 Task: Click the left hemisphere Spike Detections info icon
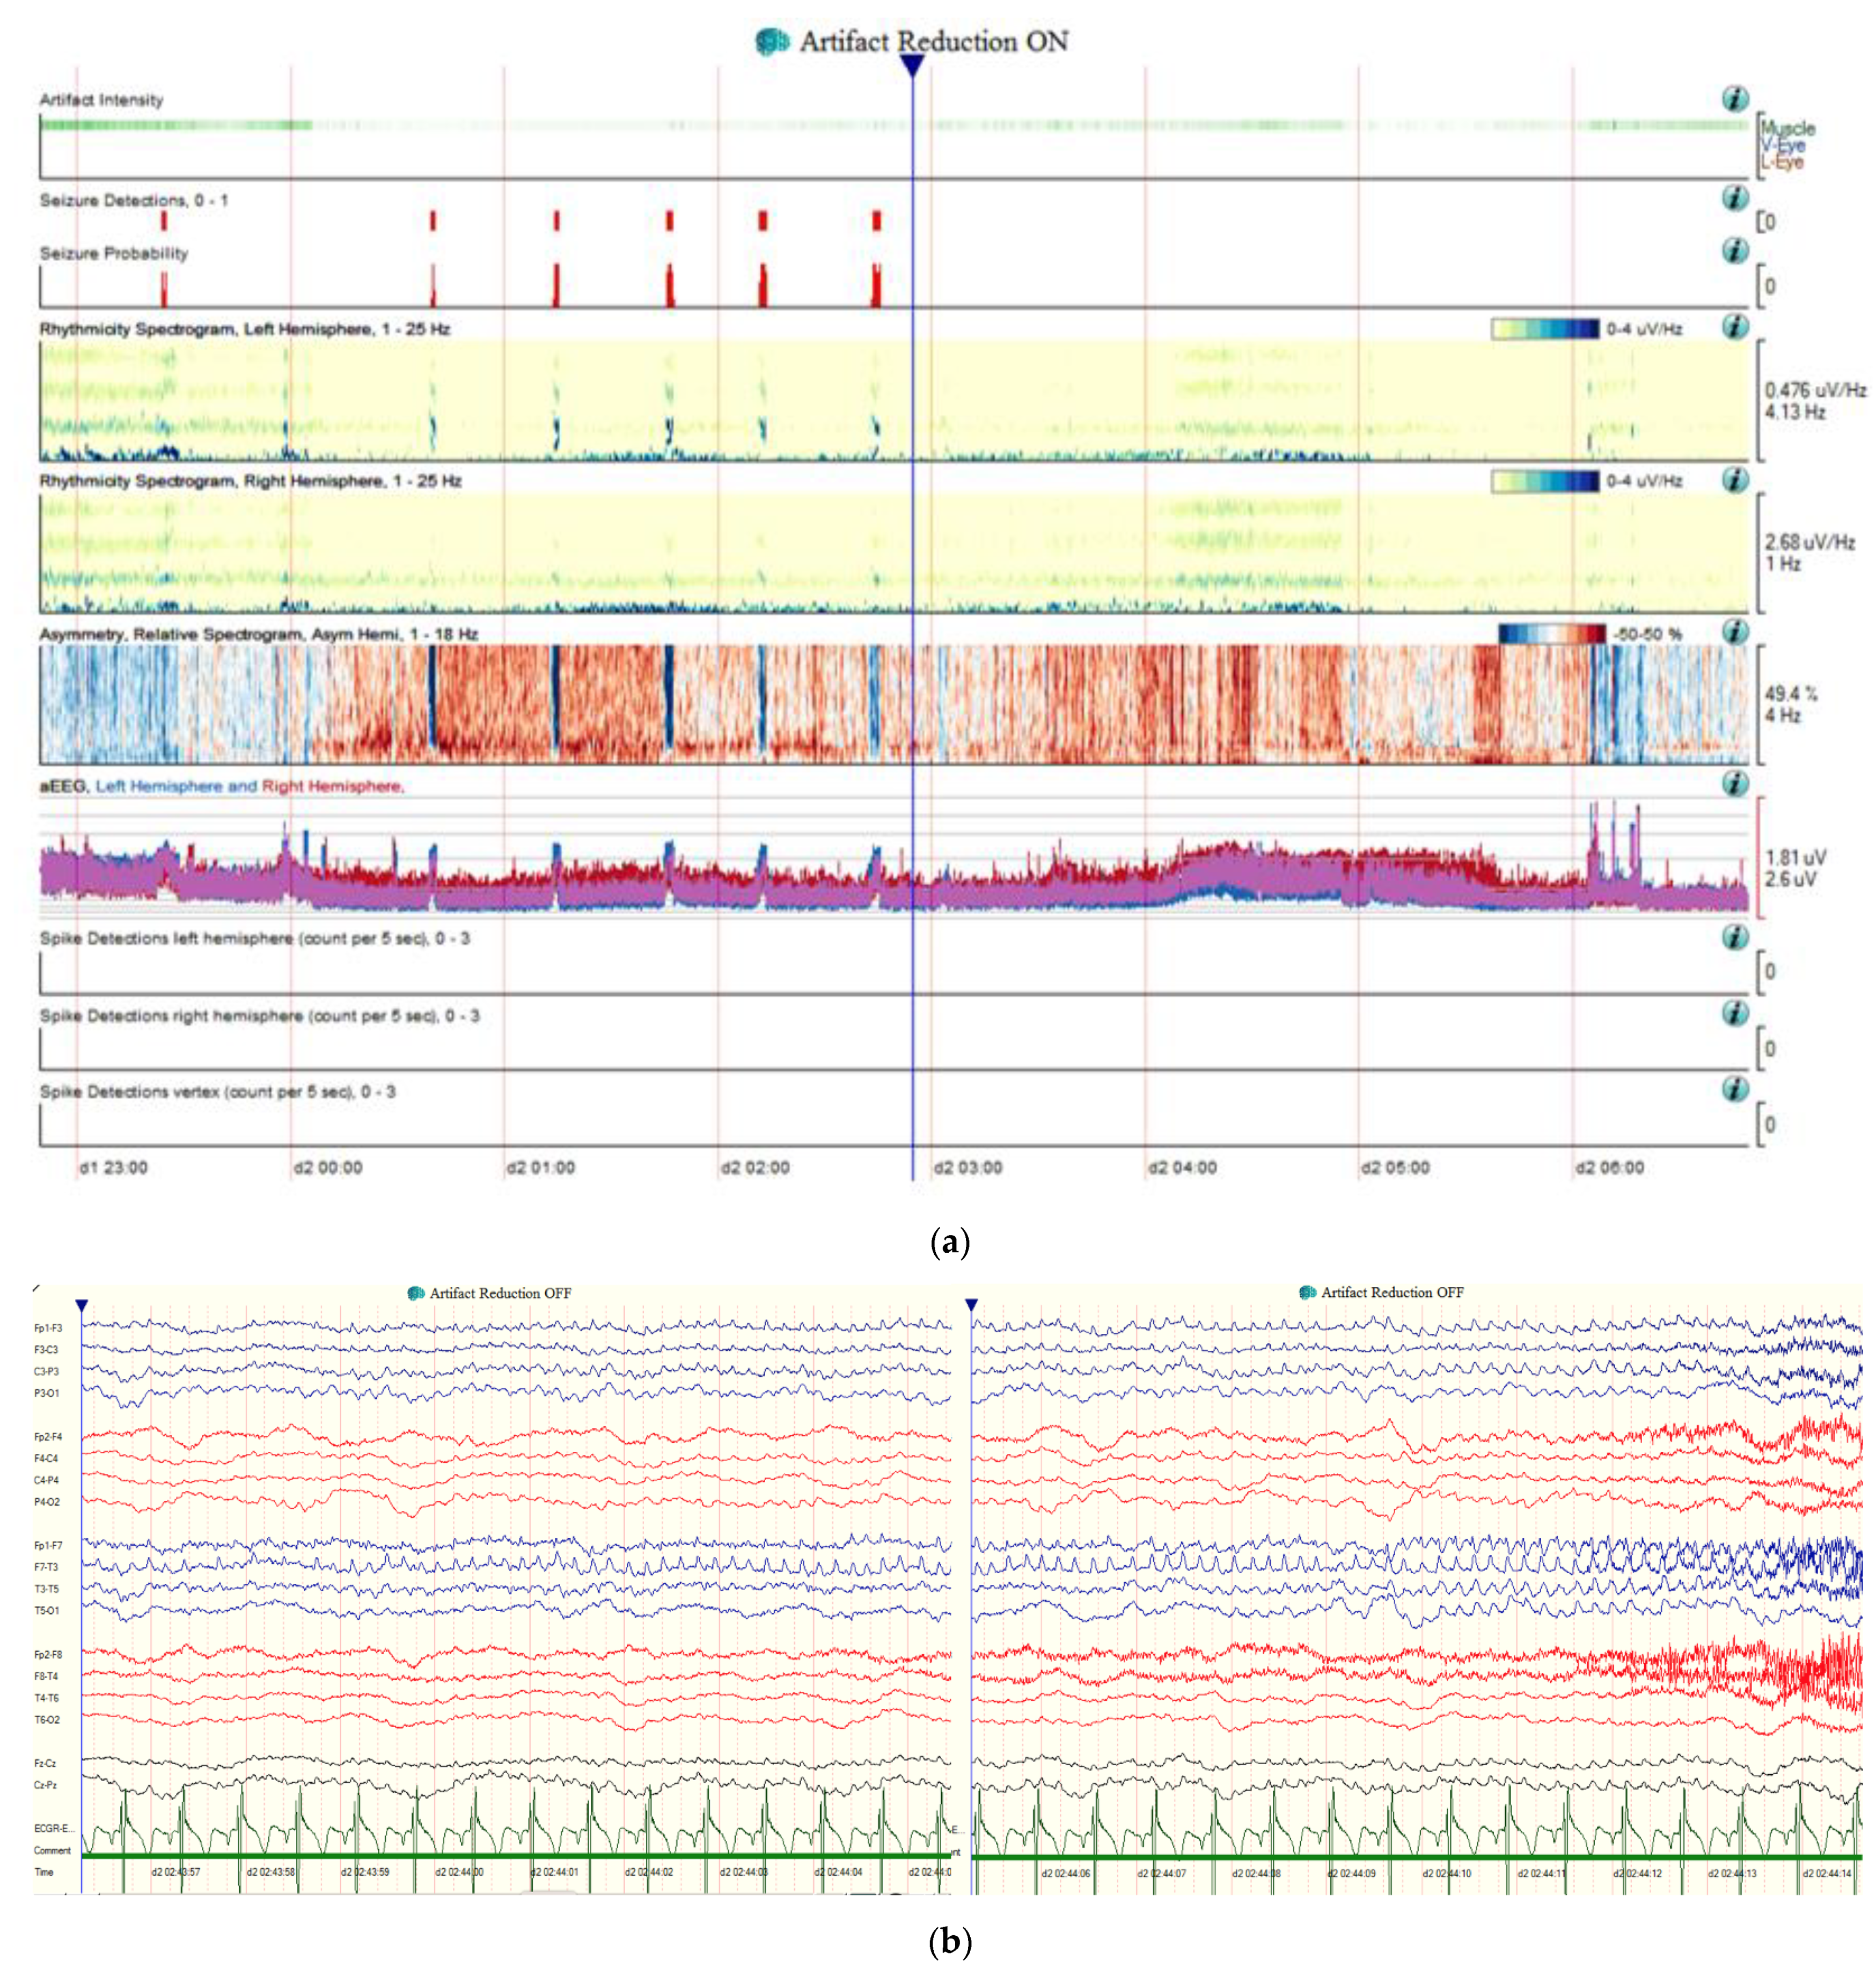pyautogui.click(x=1735, y=936)
